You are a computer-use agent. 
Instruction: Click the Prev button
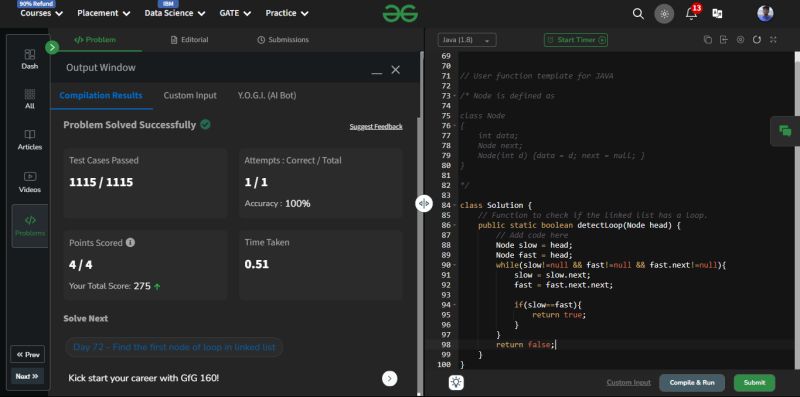28,355
